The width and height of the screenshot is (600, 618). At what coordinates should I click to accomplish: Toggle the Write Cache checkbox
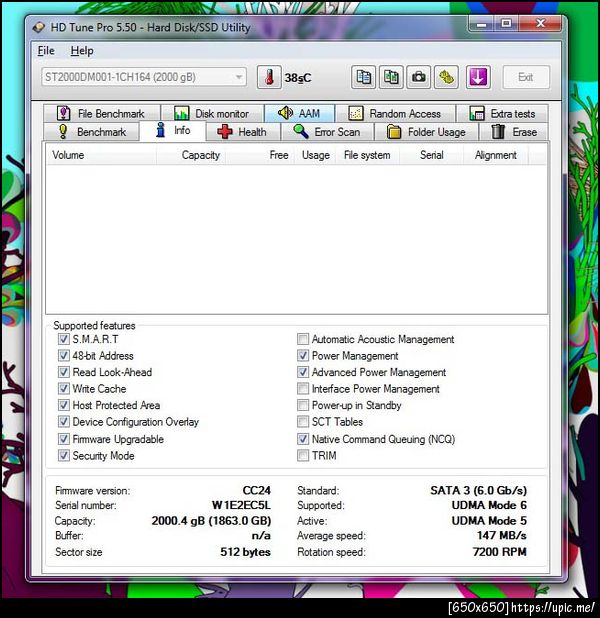pyautogui.click(x=63, y=389)
